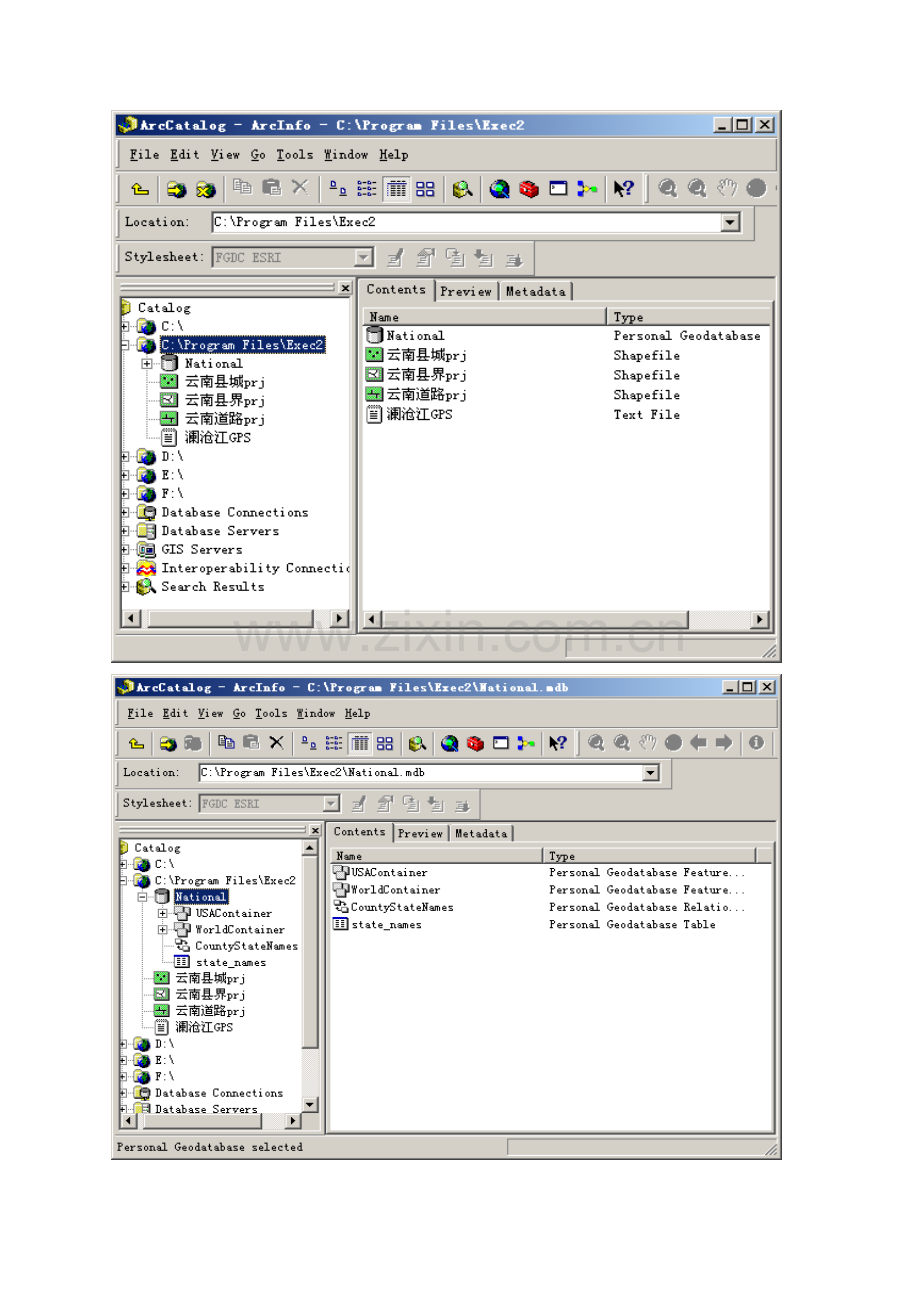This screenshot has height=1302, width=920.
Task: Switch National.mdb window to List view
Action: 334,743
